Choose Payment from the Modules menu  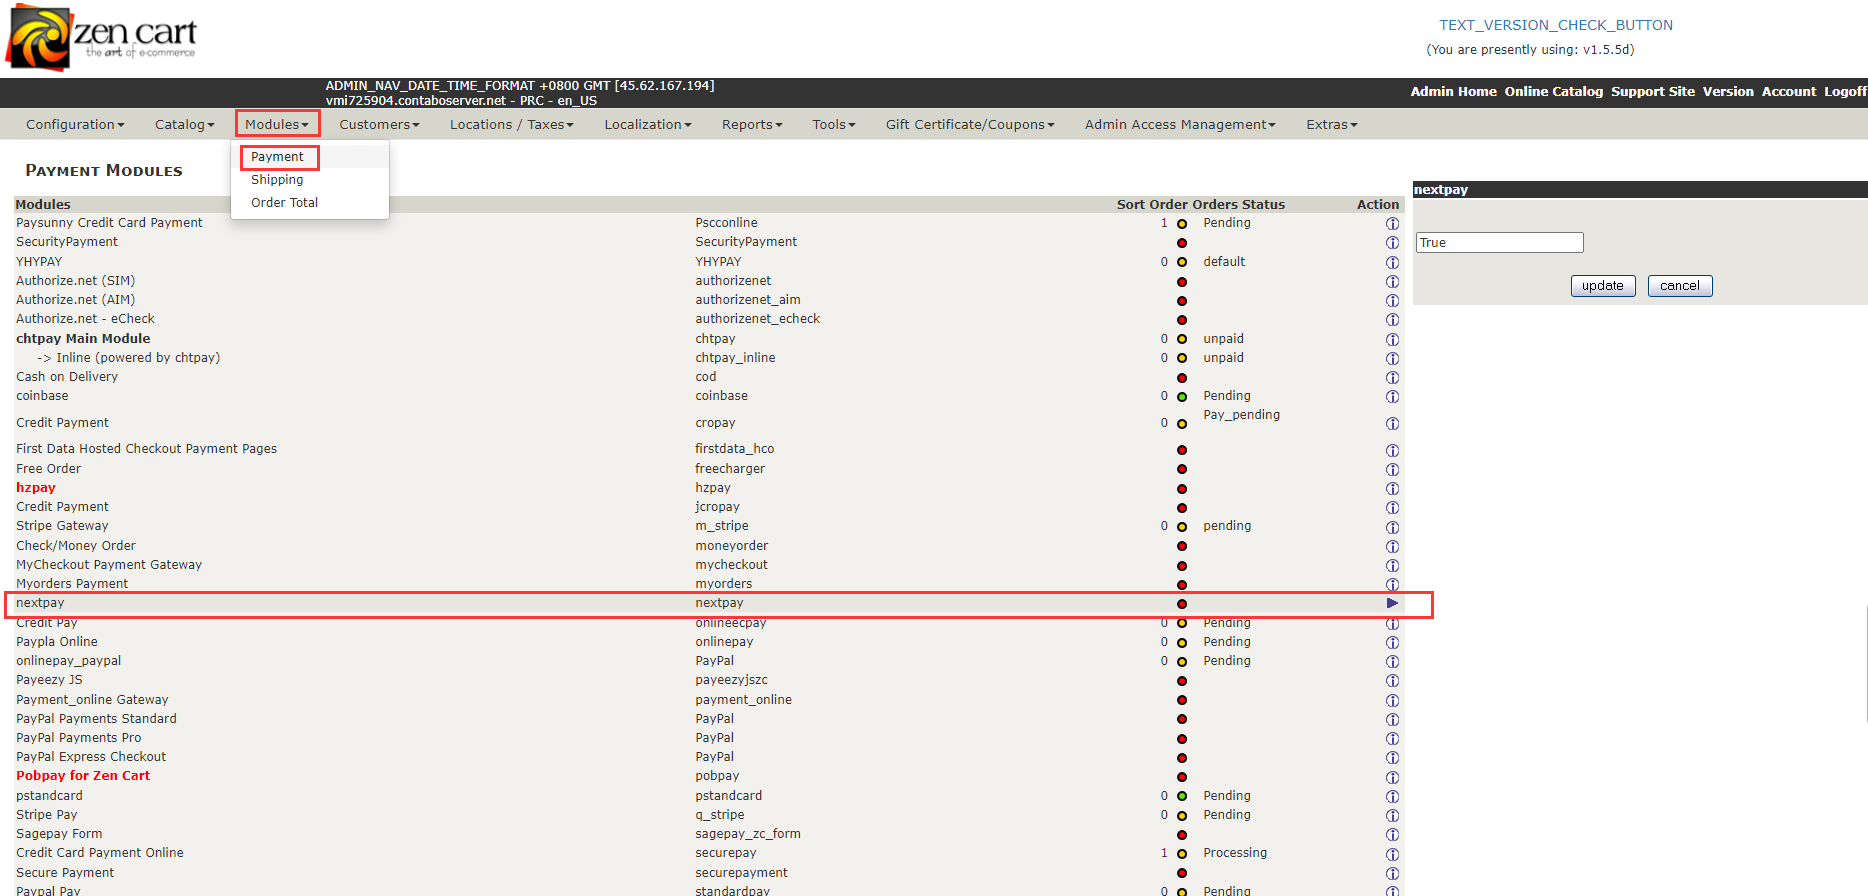click(278, 157)
